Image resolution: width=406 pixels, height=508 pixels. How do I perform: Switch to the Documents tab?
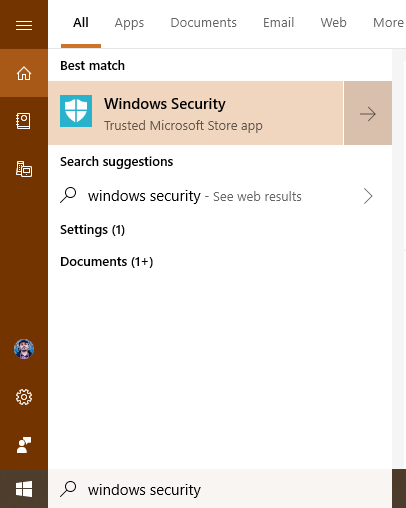click(203, 23)
